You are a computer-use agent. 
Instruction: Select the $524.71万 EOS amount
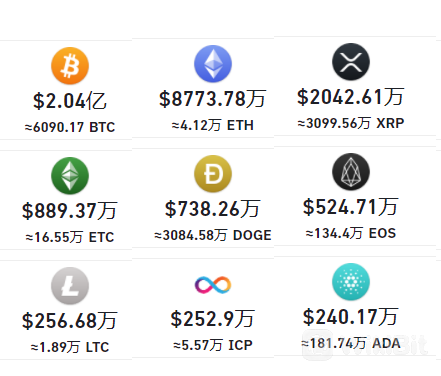click(x=351, y=207)
